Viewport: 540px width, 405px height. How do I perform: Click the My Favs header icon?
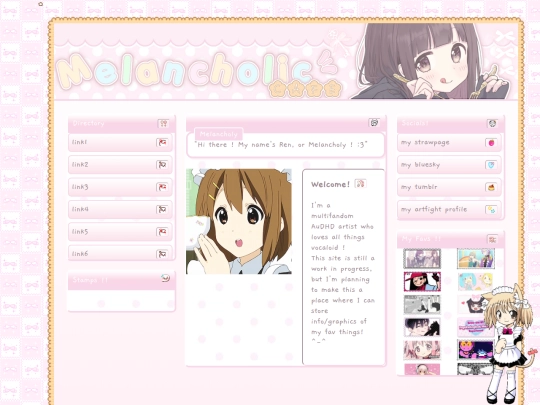pos(492,239)
